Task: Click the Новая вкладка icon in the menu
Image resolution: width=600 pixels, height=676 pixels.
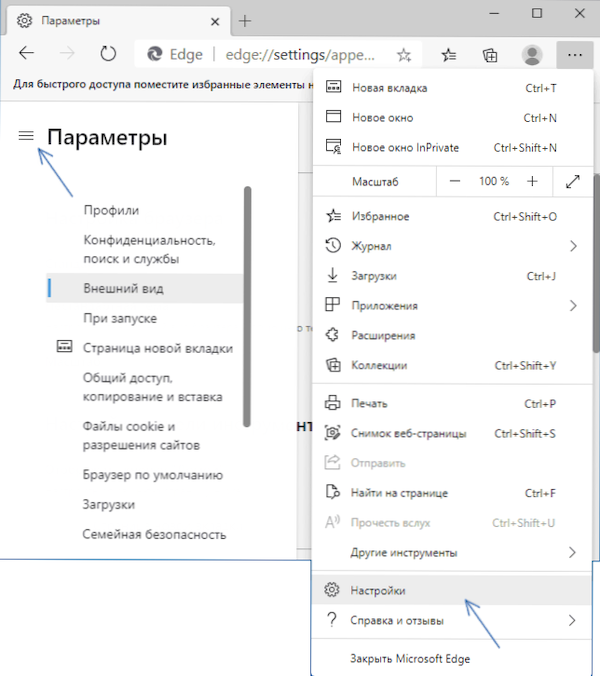Action: 333,87
